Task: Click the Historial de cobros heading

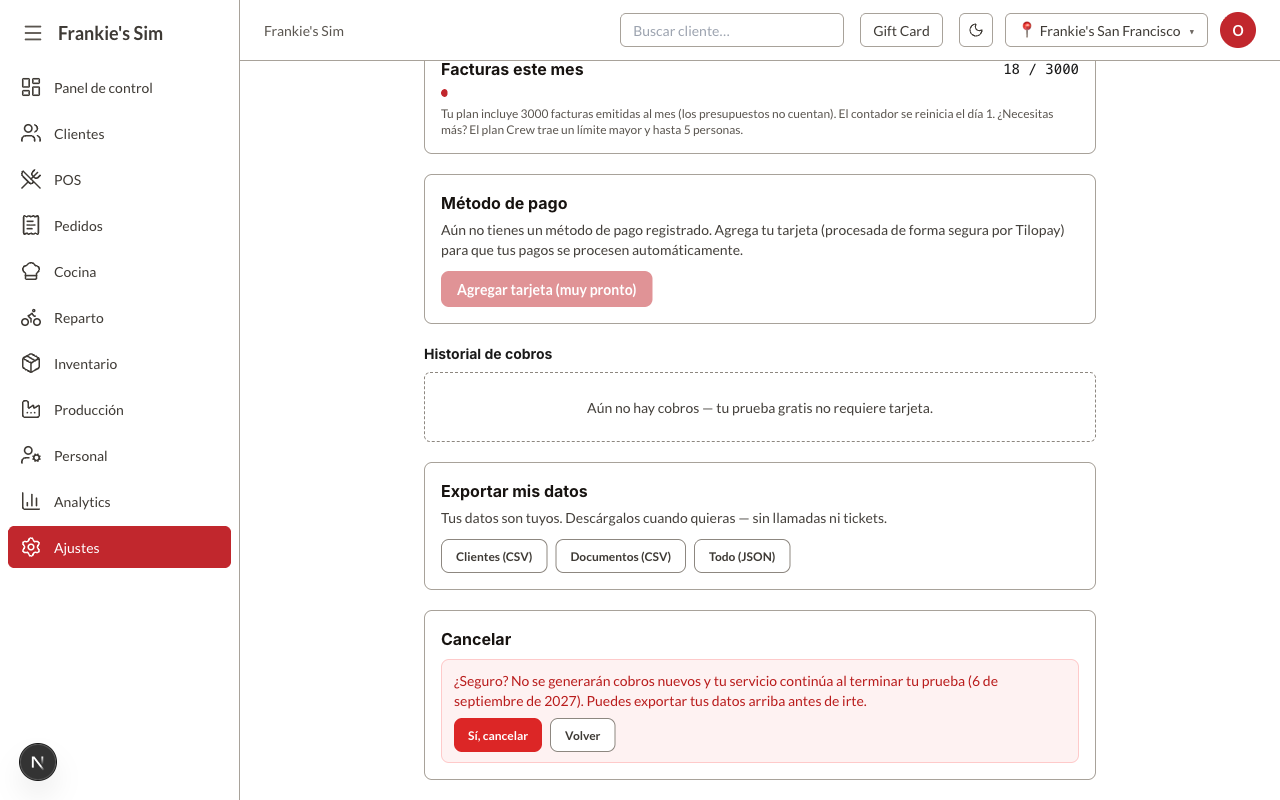Action: tap(488, 354)
